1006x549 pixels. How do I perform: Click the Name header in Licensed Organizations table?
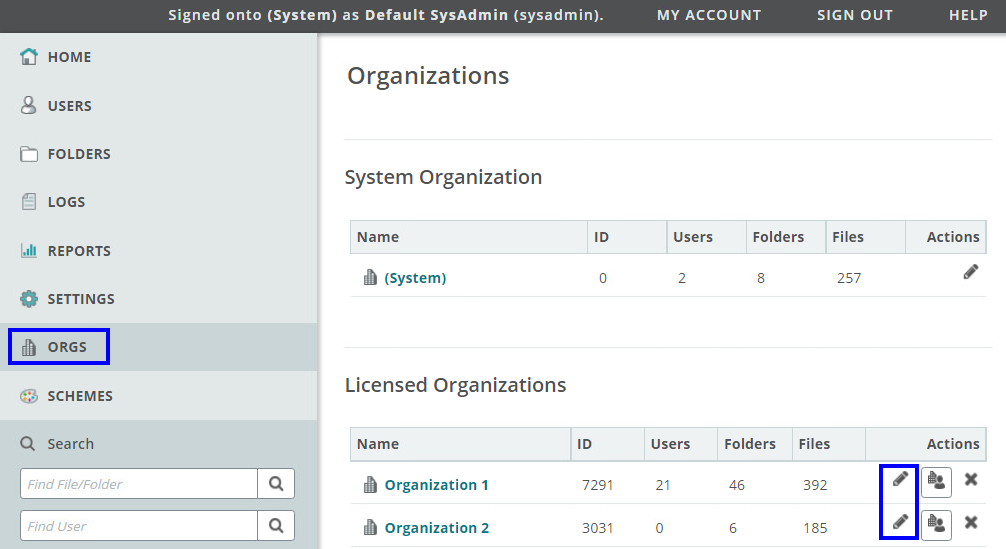click(x=378, y=444)
